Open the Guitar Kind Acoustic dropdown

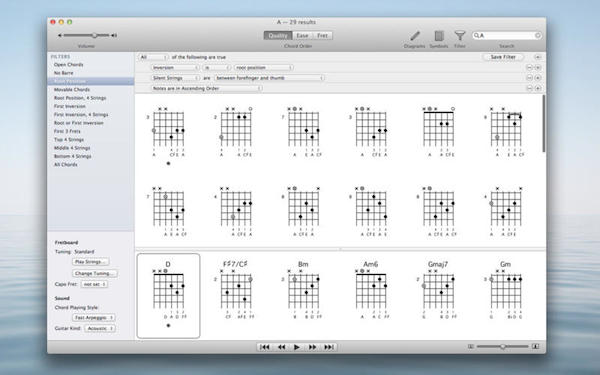[x=100, y=328]
